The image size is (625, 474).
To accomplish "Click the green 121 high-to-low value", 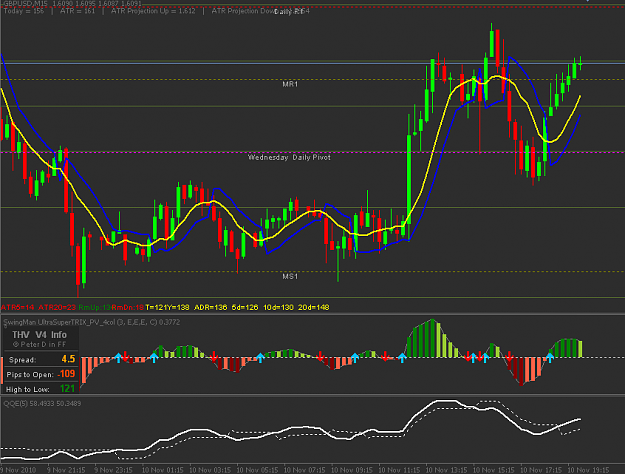I will tap(67, 389).
